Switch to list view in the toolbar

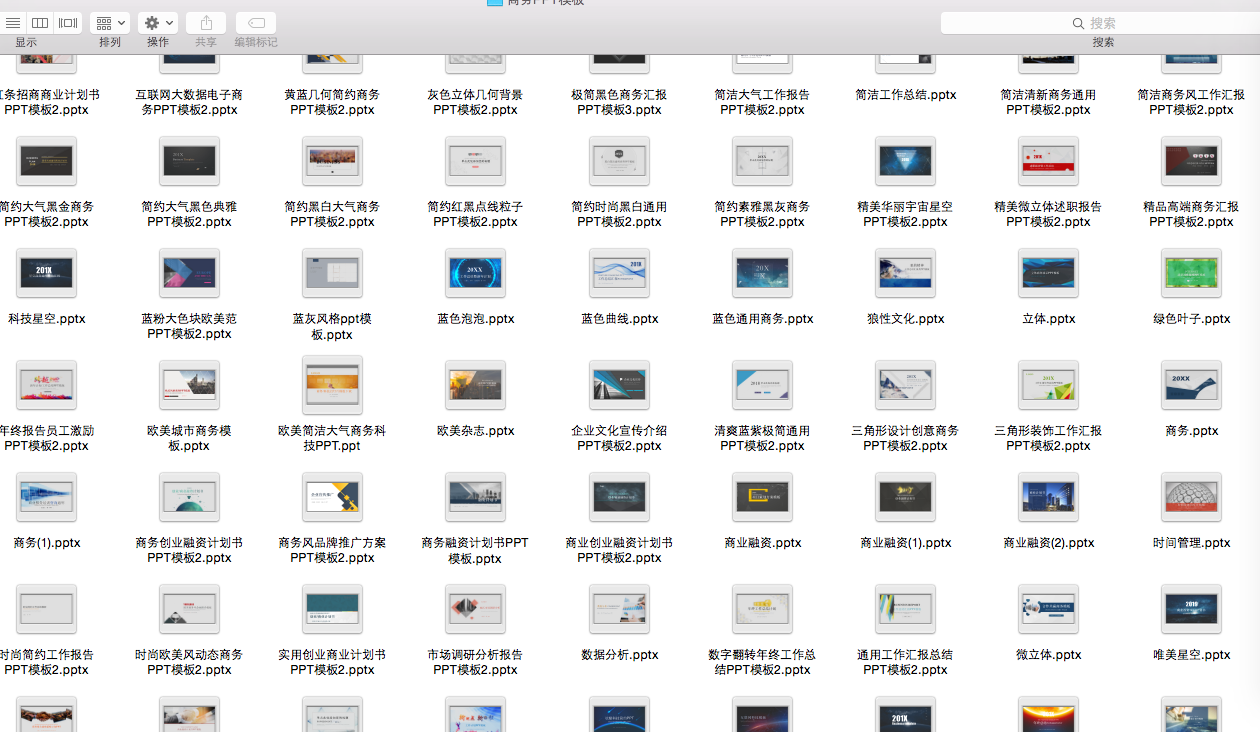[13, 22]
